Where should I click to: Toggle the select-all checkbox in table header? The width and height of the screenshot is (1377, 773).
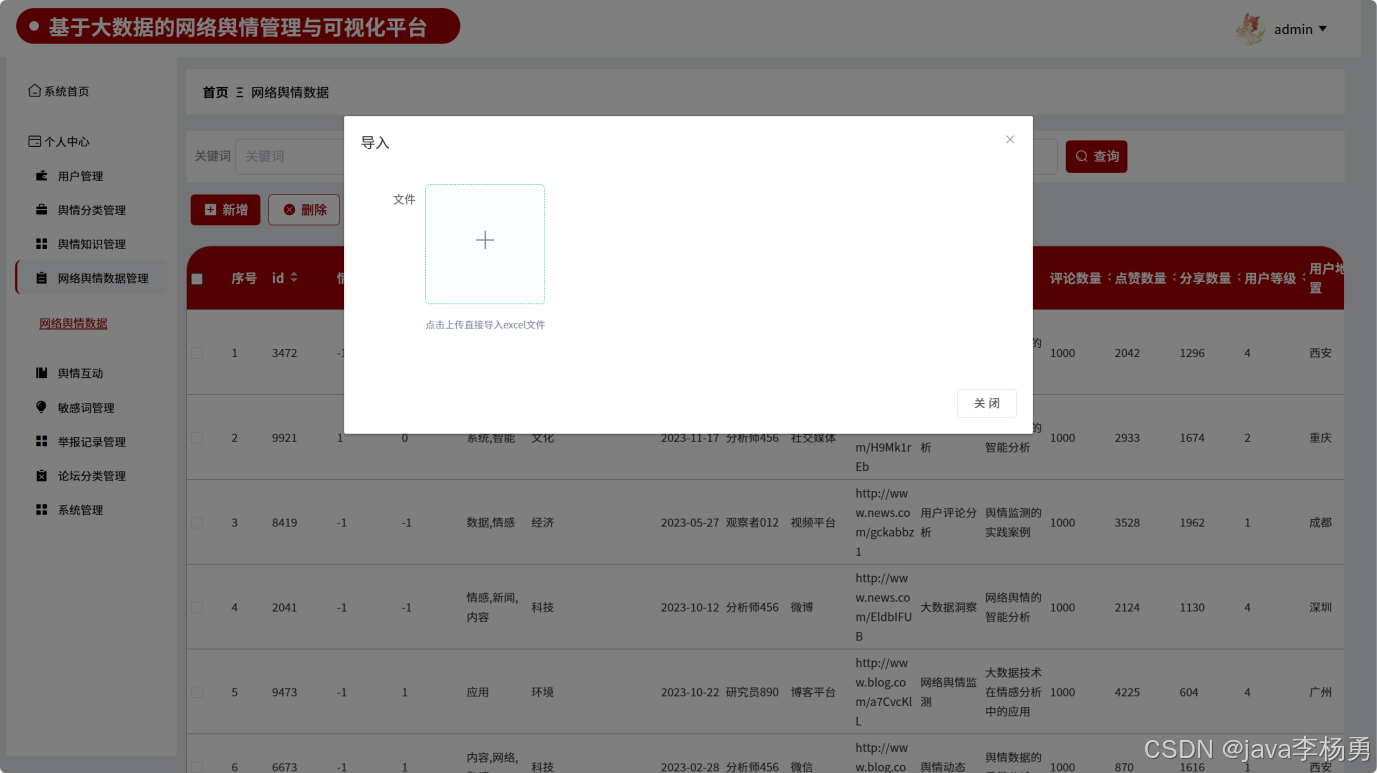[197, 279]
